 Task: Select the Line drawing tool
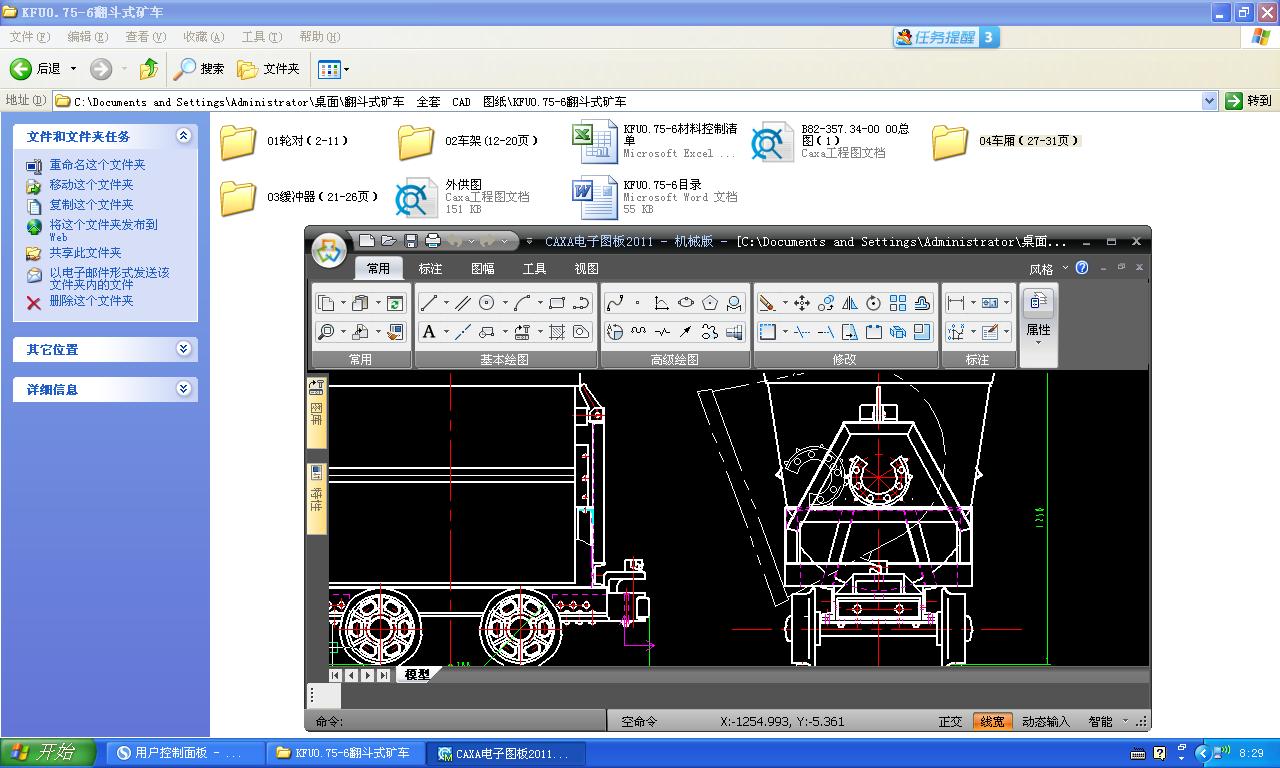(x=429, y=303)
